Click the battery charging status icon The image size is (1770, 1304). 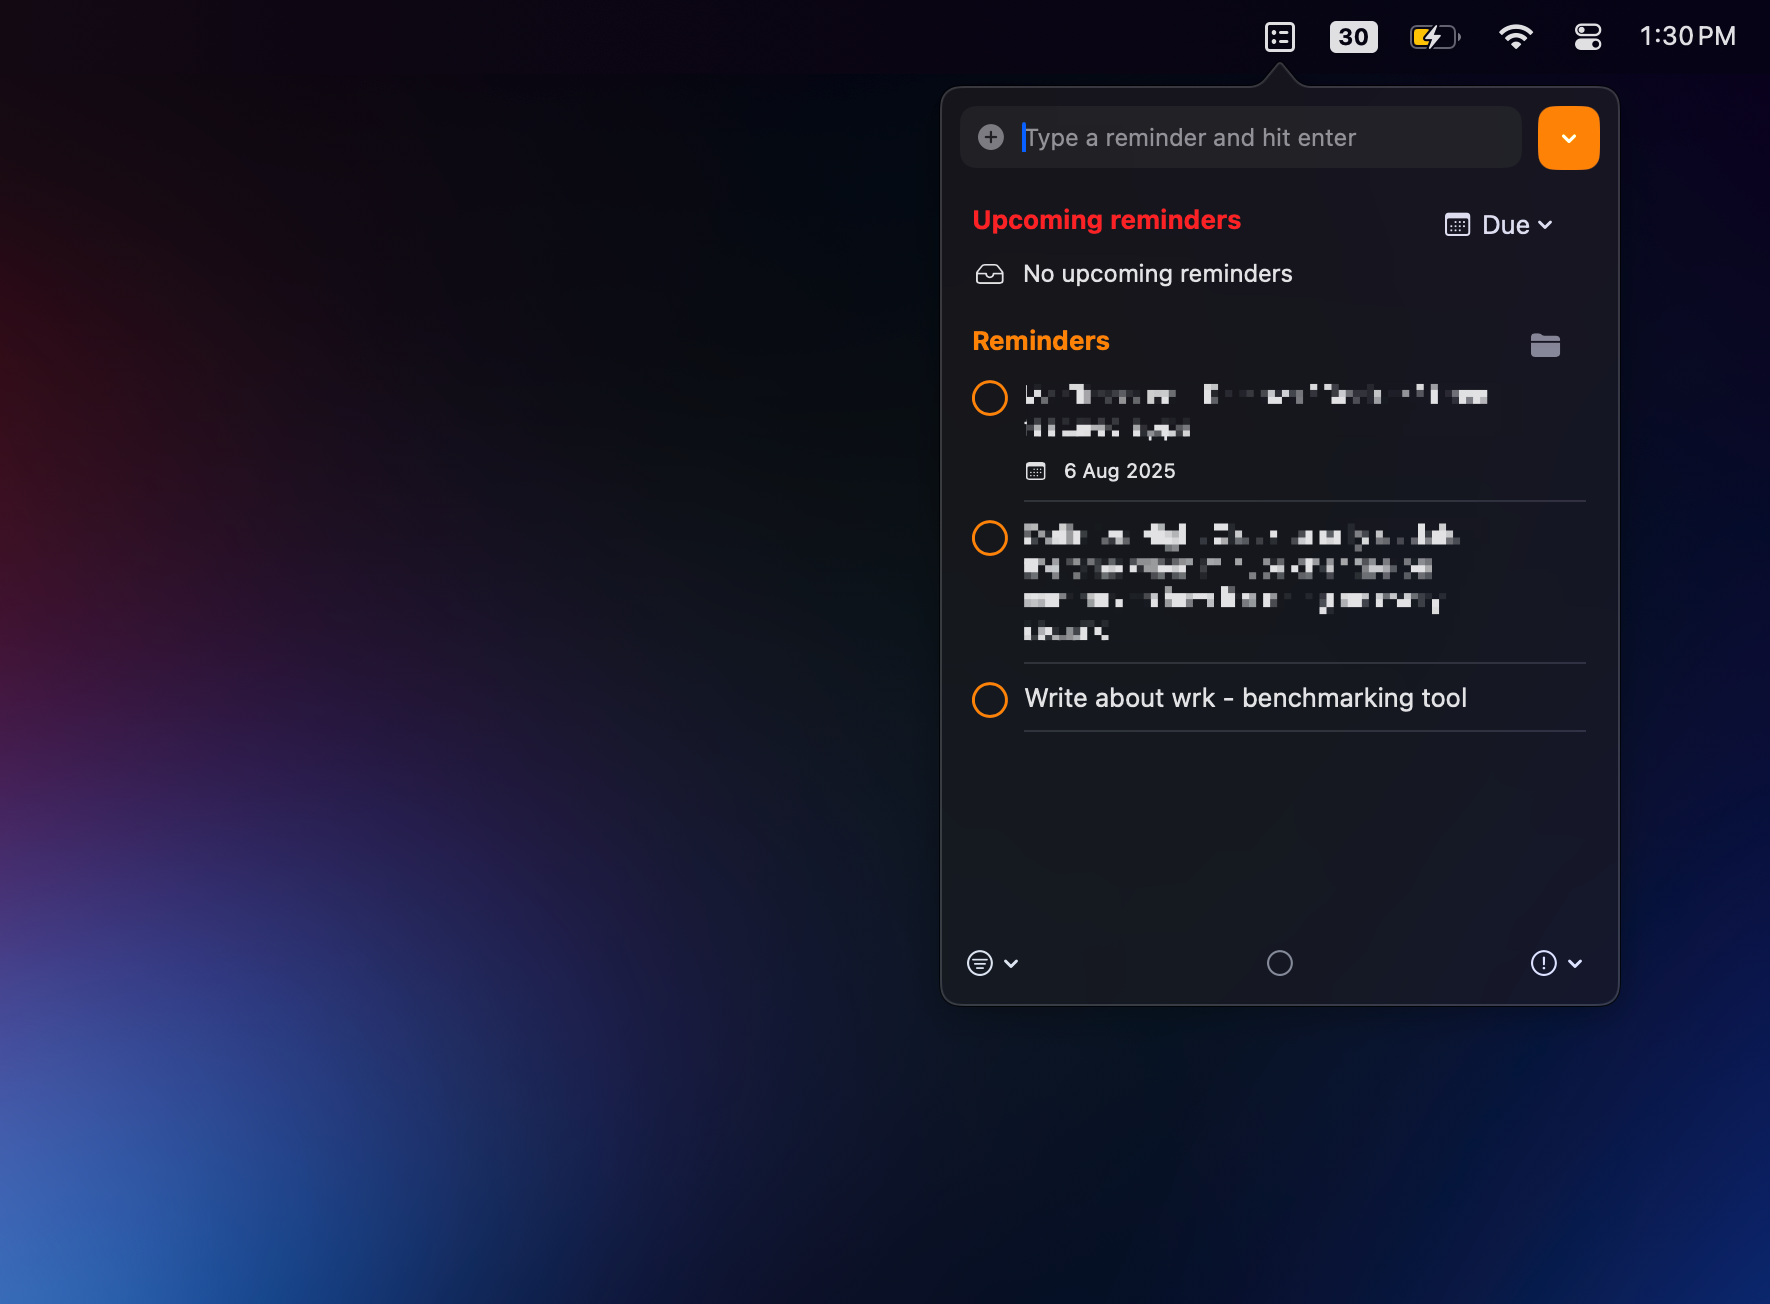click(1434, 37)
